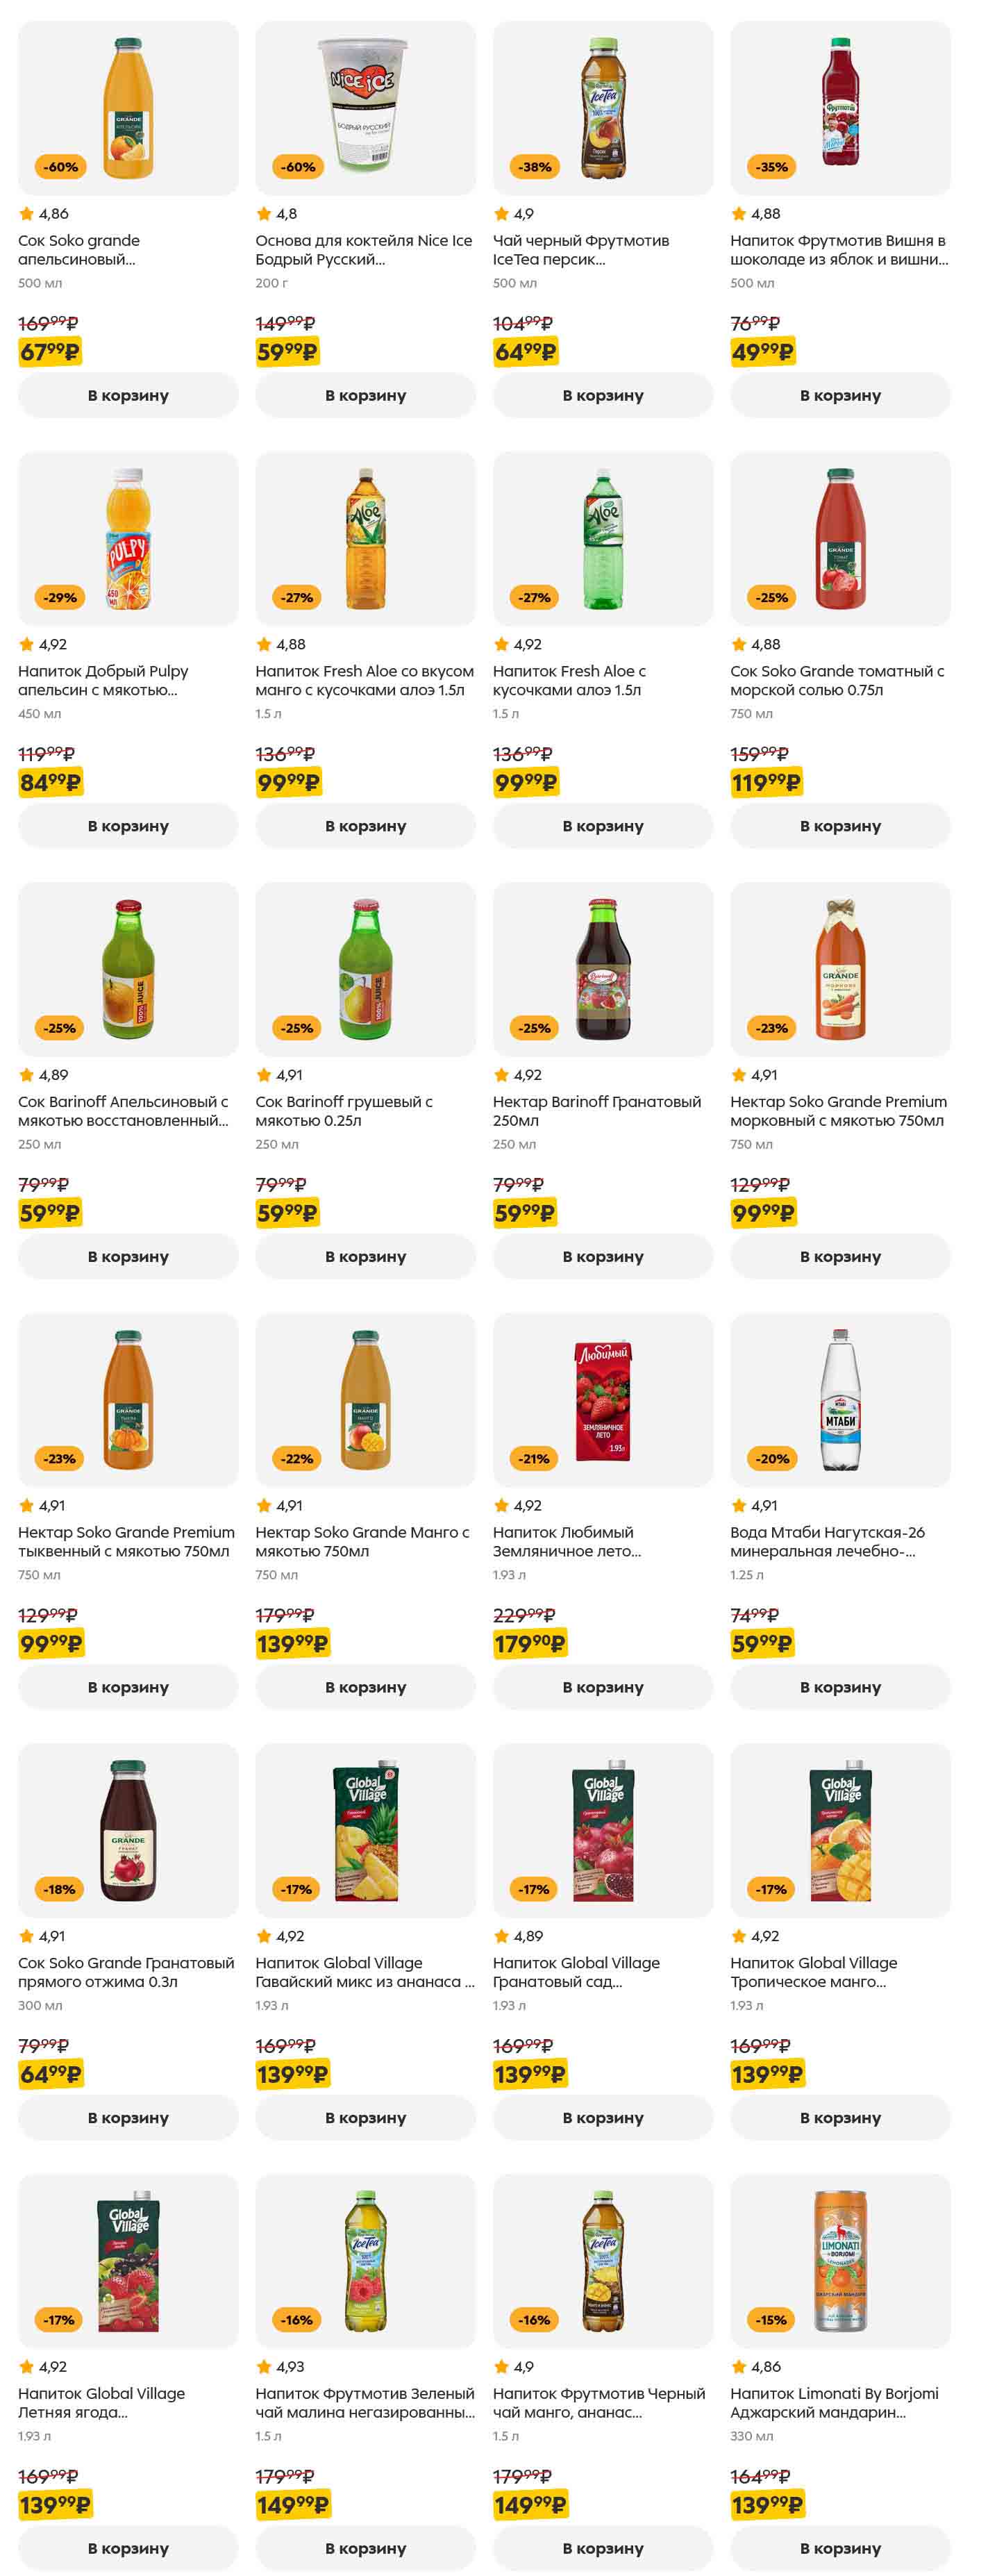Viewport: 988px width, 2576px height.
Task: Click the -60% badge on Soko Grande orange juice
Action: pos(60,167)
